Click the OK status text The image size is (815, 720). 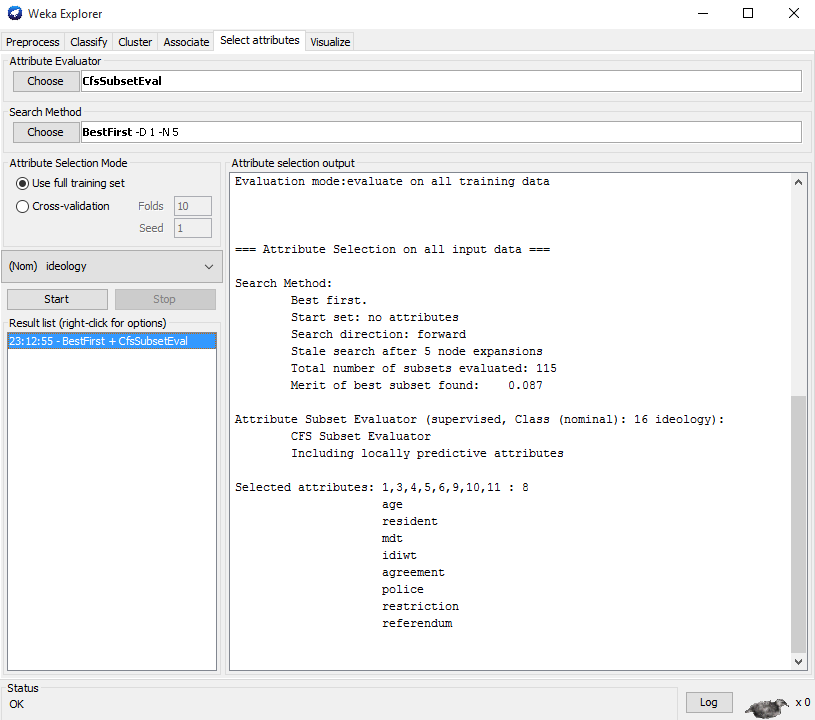[x=17, y=704]
